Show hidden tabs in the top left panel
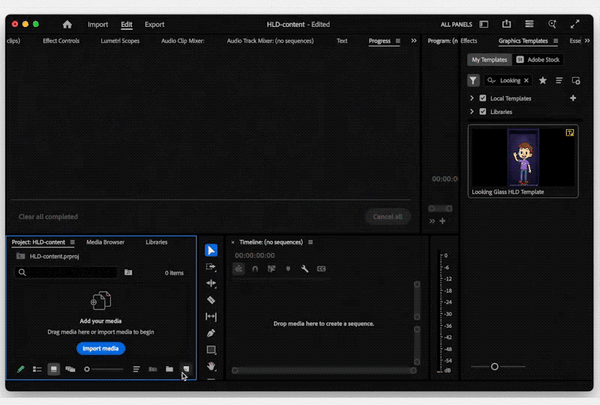Image resolution: width=600 pixels, height=405 pixels. (414, 41)
